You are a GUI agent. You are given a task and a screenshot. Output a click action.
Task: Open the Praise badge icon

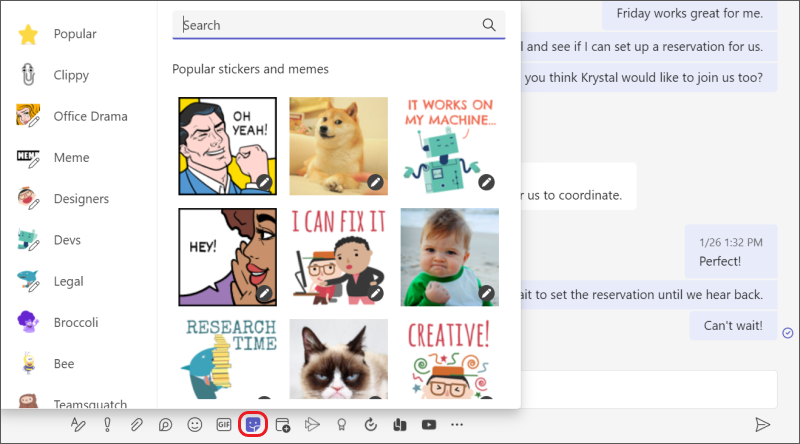pos(341,425)
